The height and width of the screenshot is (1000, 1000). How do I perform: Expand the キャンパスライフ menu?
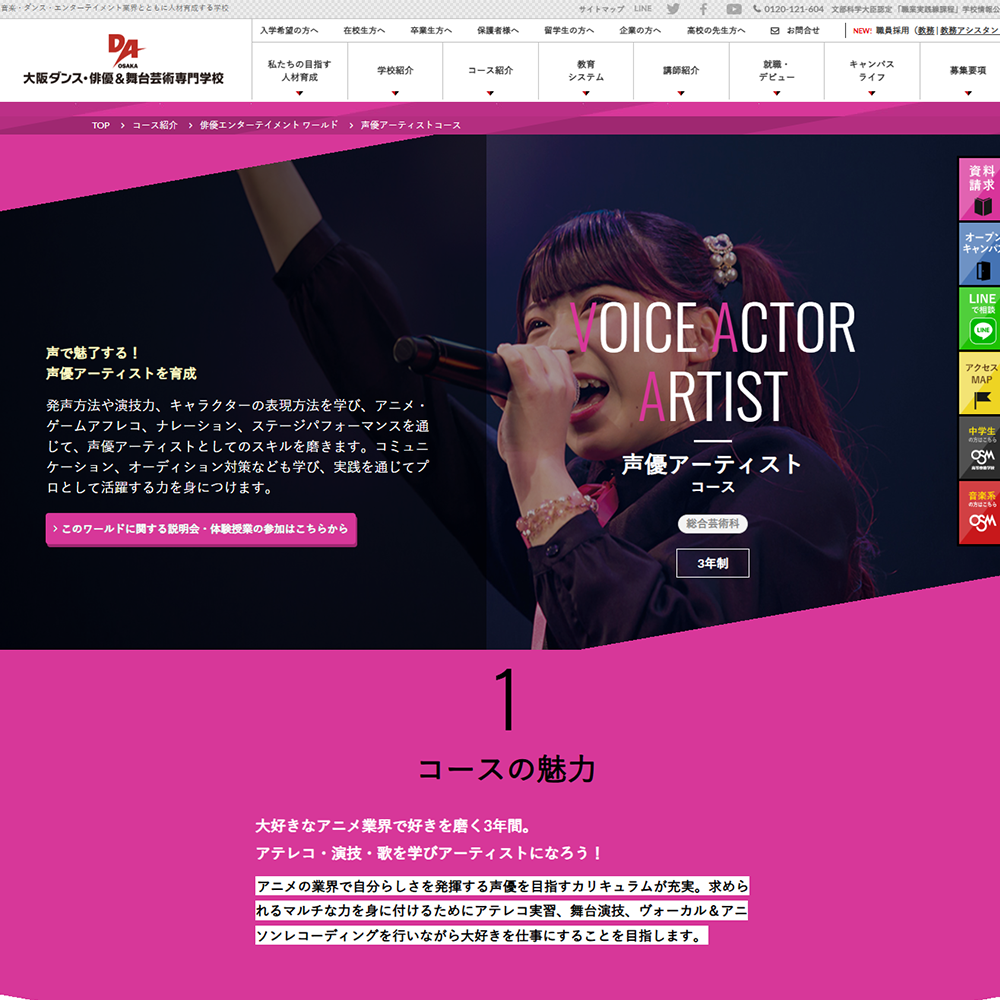click(871, 72)
